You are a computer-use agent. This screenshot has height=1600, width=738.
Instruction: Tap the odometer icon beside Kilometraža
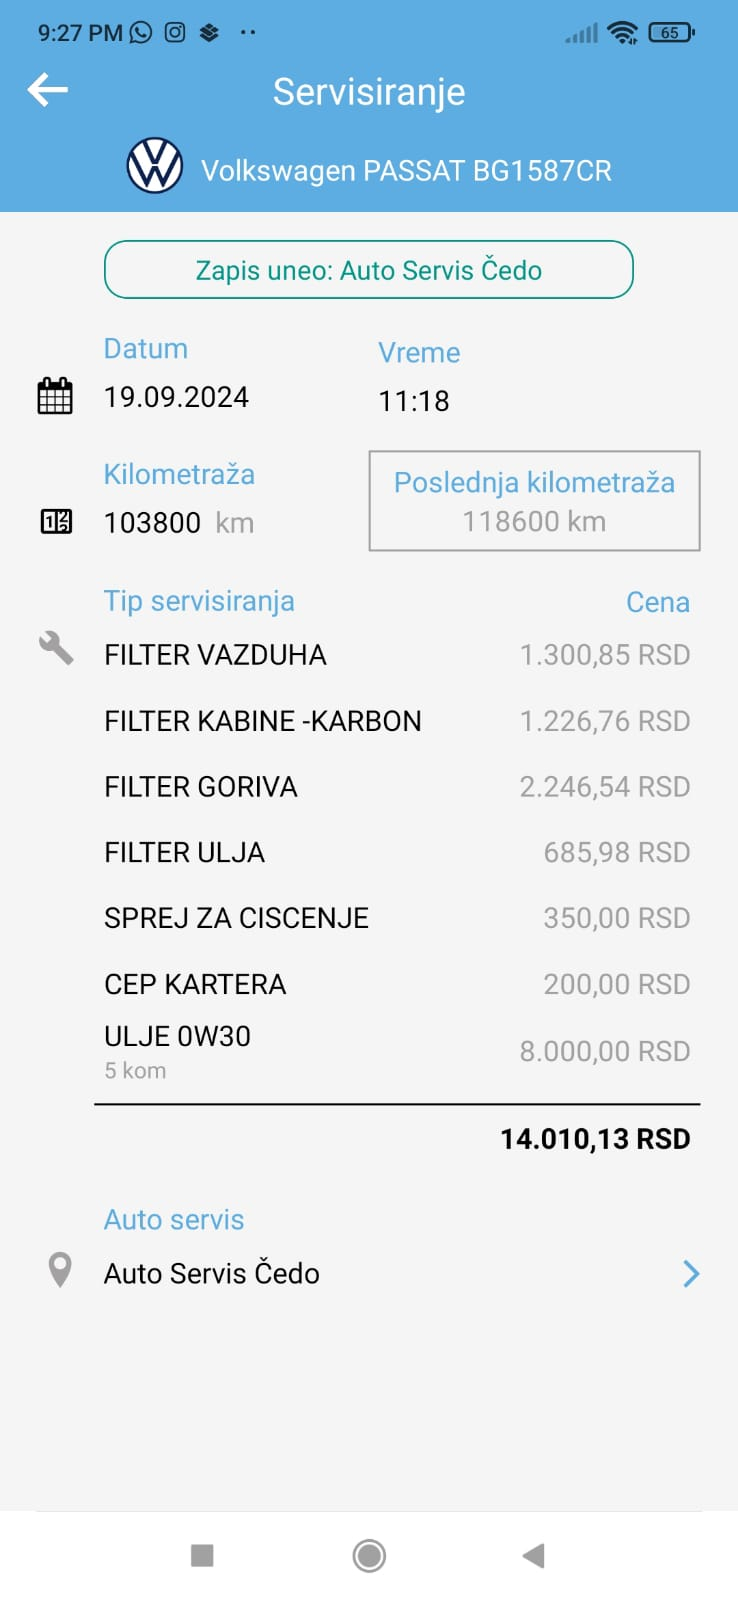pos(56,521)
